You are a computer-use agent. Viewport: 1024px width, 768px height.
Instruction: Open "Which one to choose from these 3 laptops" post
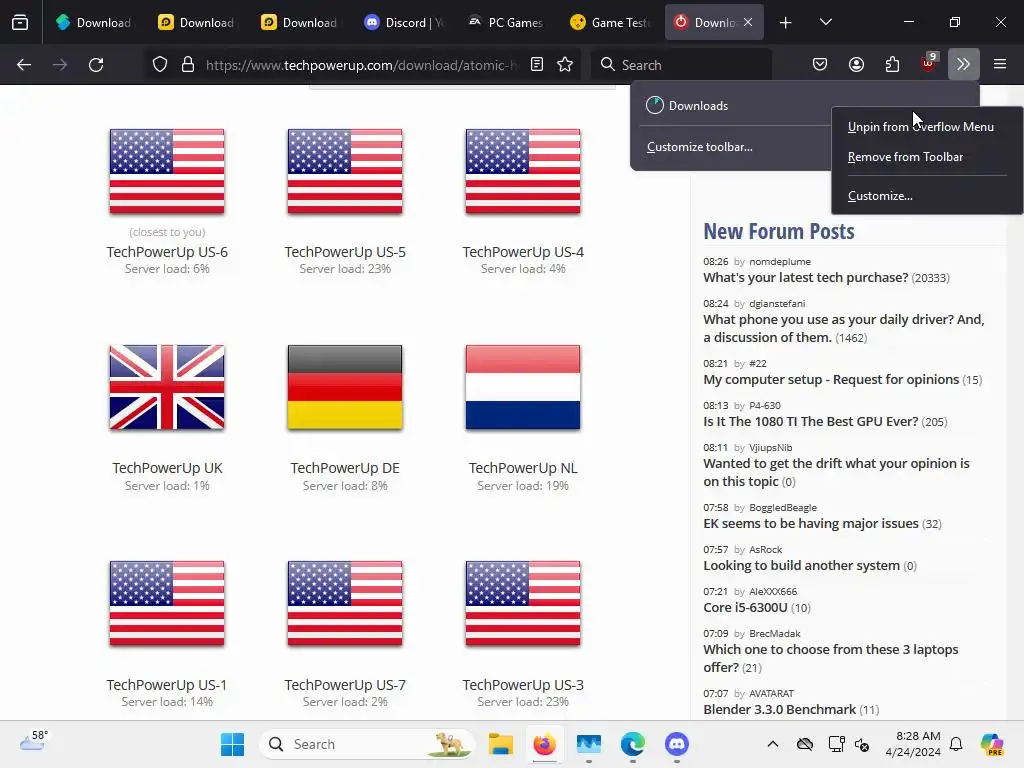831,658
